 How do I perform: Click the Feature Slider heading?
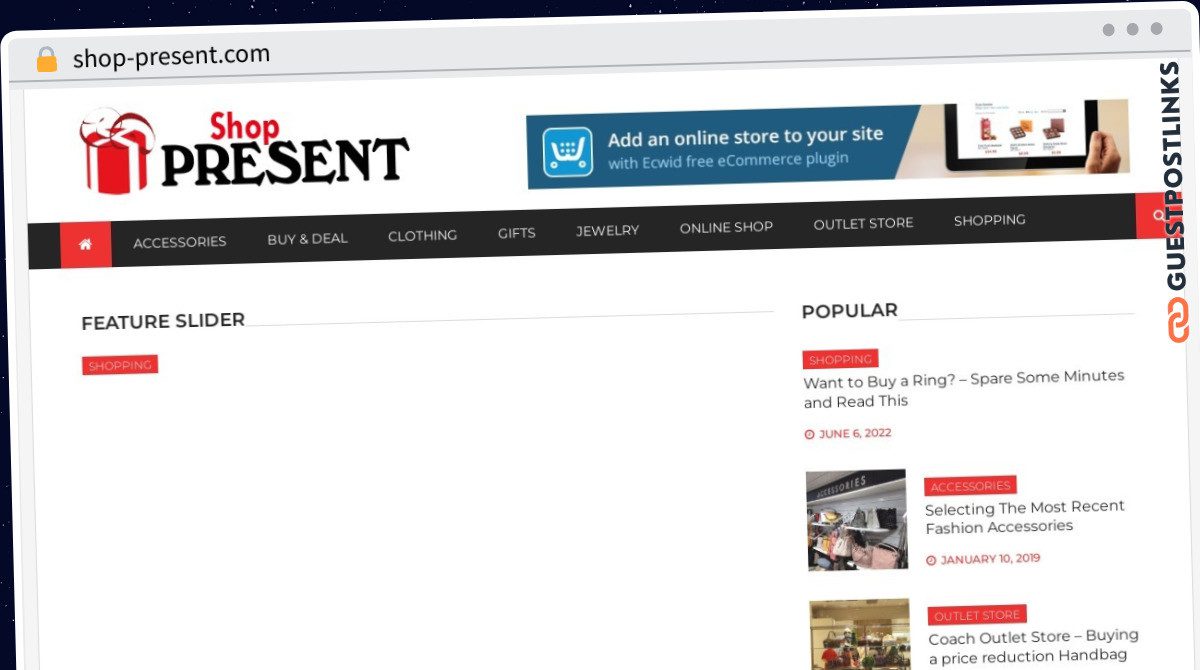pos(163,322)
